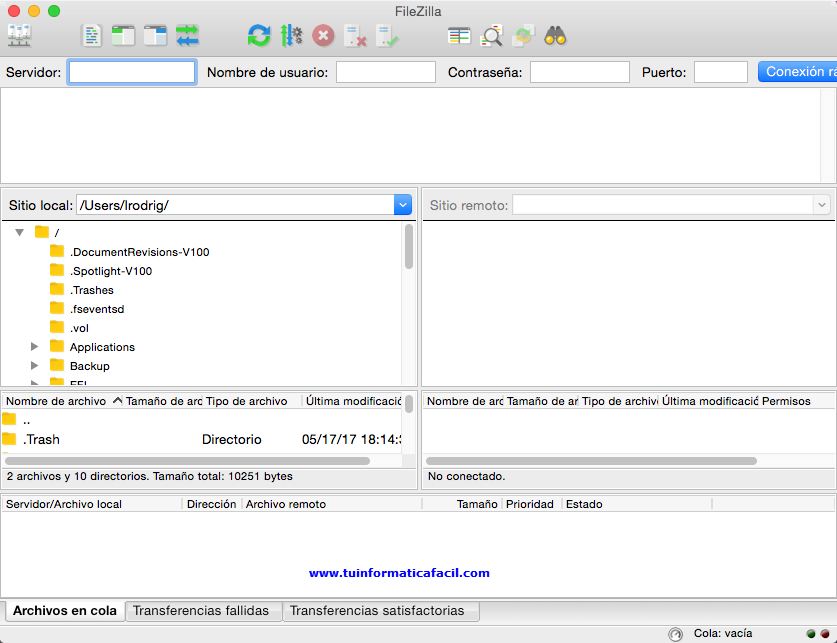This screenshot has width=837, height=643.
Task: Toggle local directory tree display
Action: pyautogui.click(x=123, y=36)
